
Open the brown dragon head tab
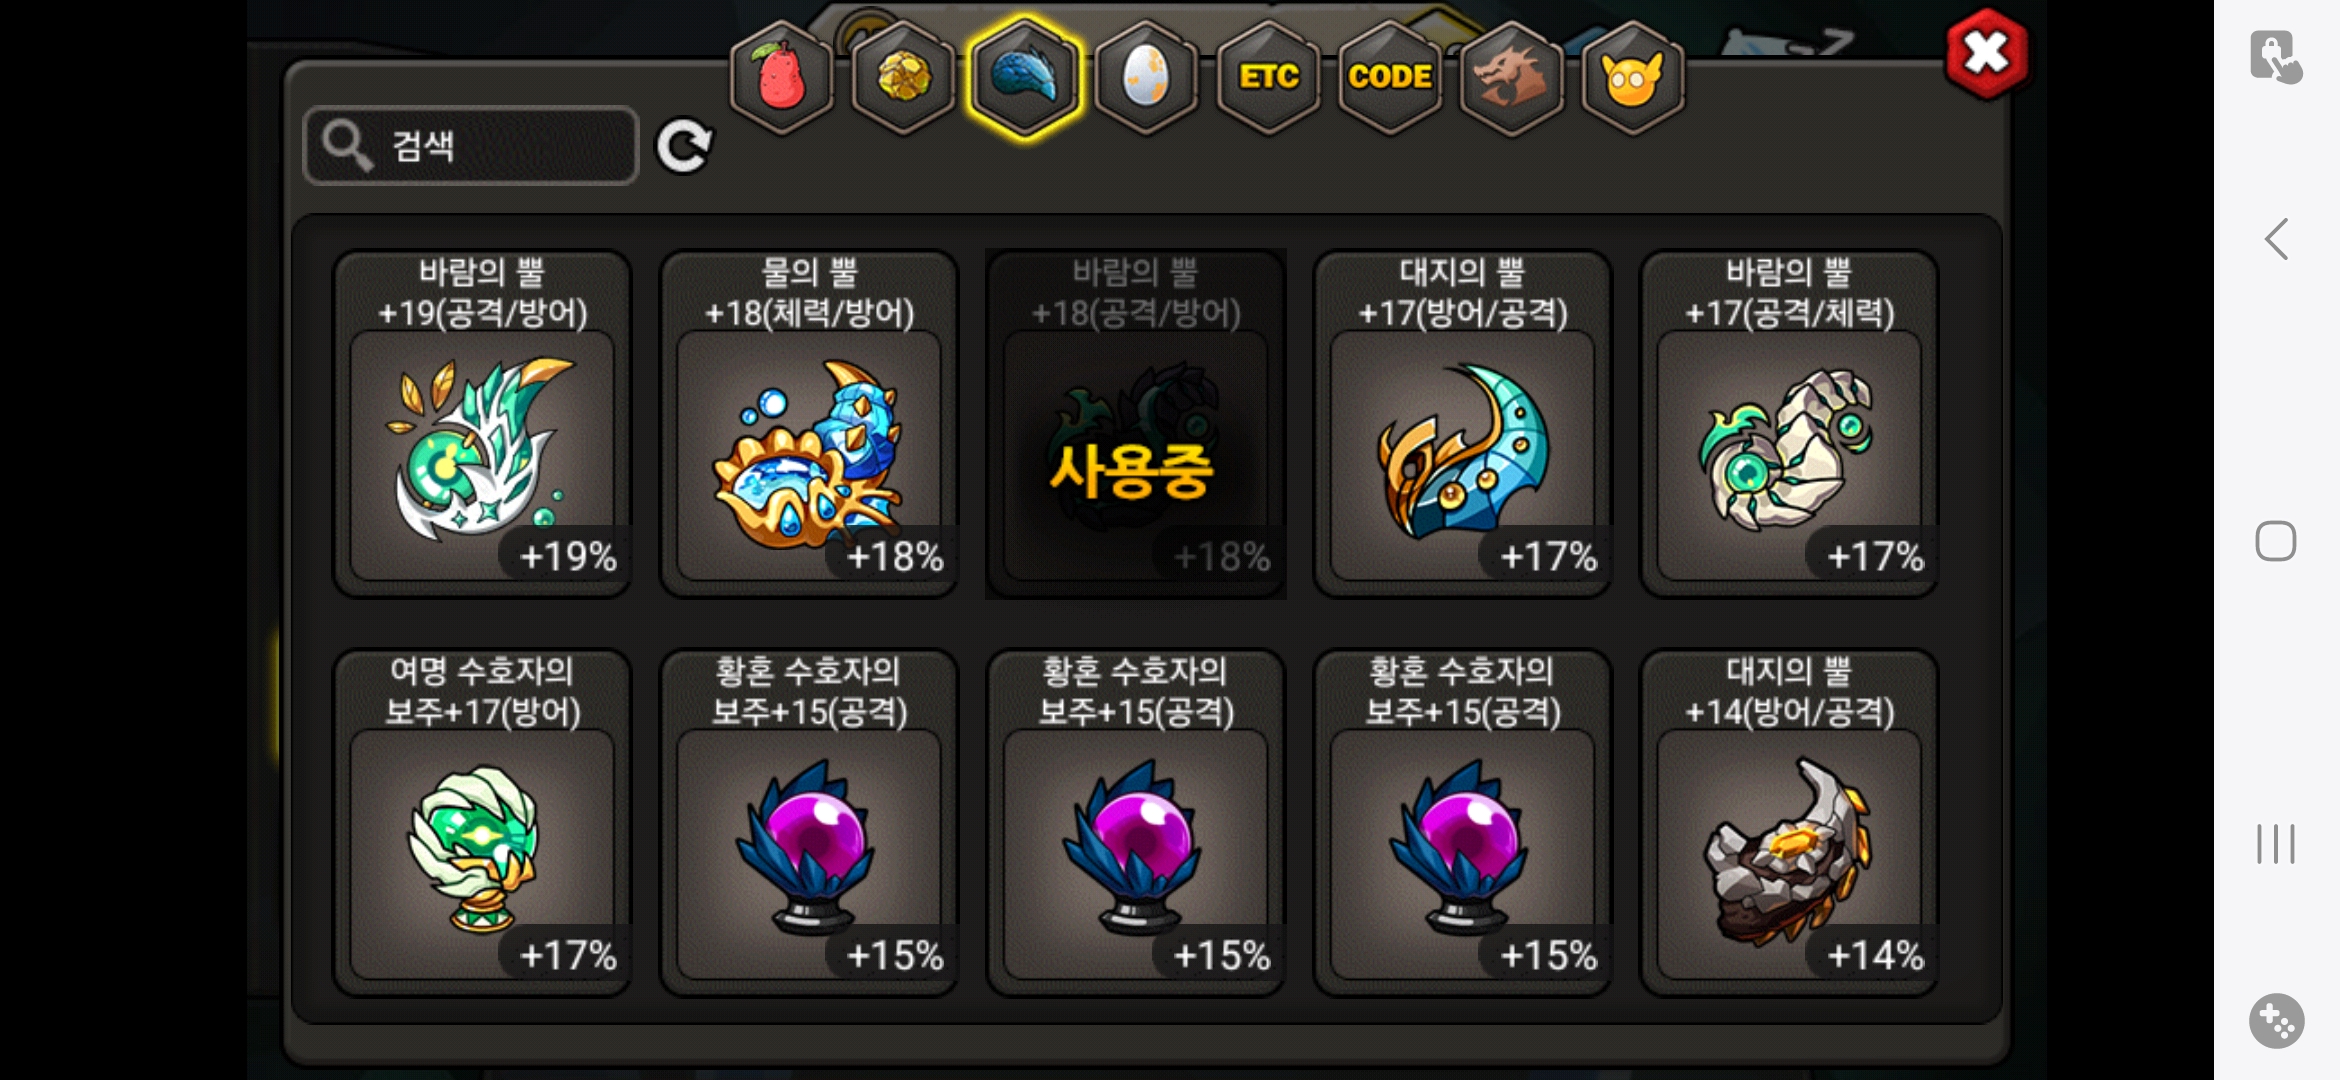tap(1512, 77)
